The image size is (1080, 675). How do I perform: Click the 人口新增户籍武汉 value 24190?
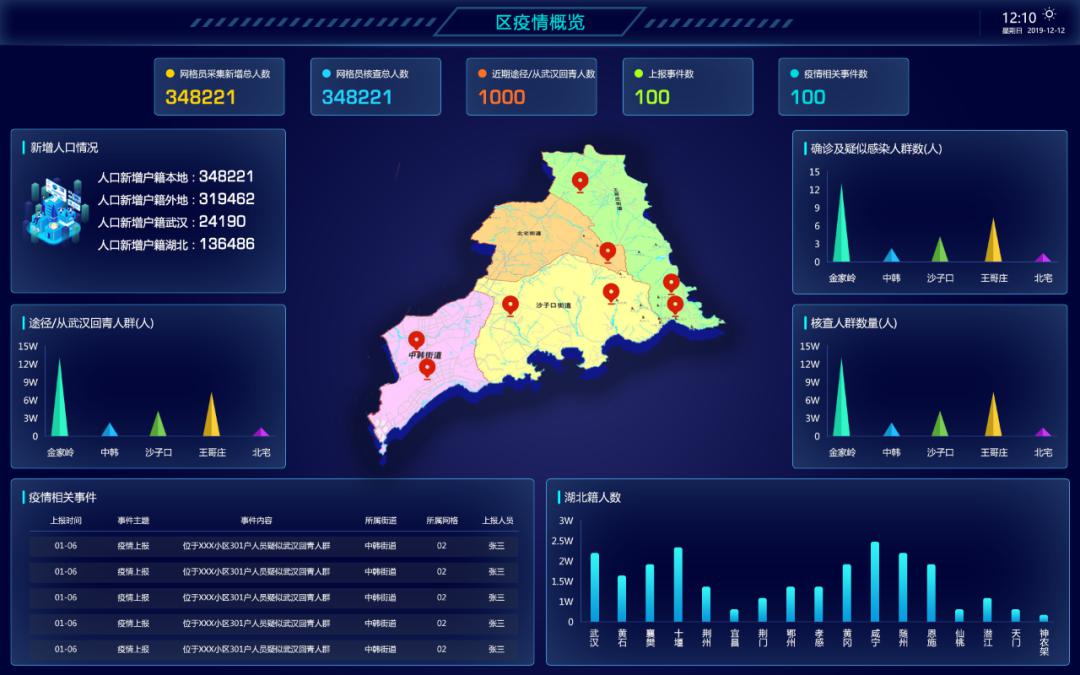point(222,221)
